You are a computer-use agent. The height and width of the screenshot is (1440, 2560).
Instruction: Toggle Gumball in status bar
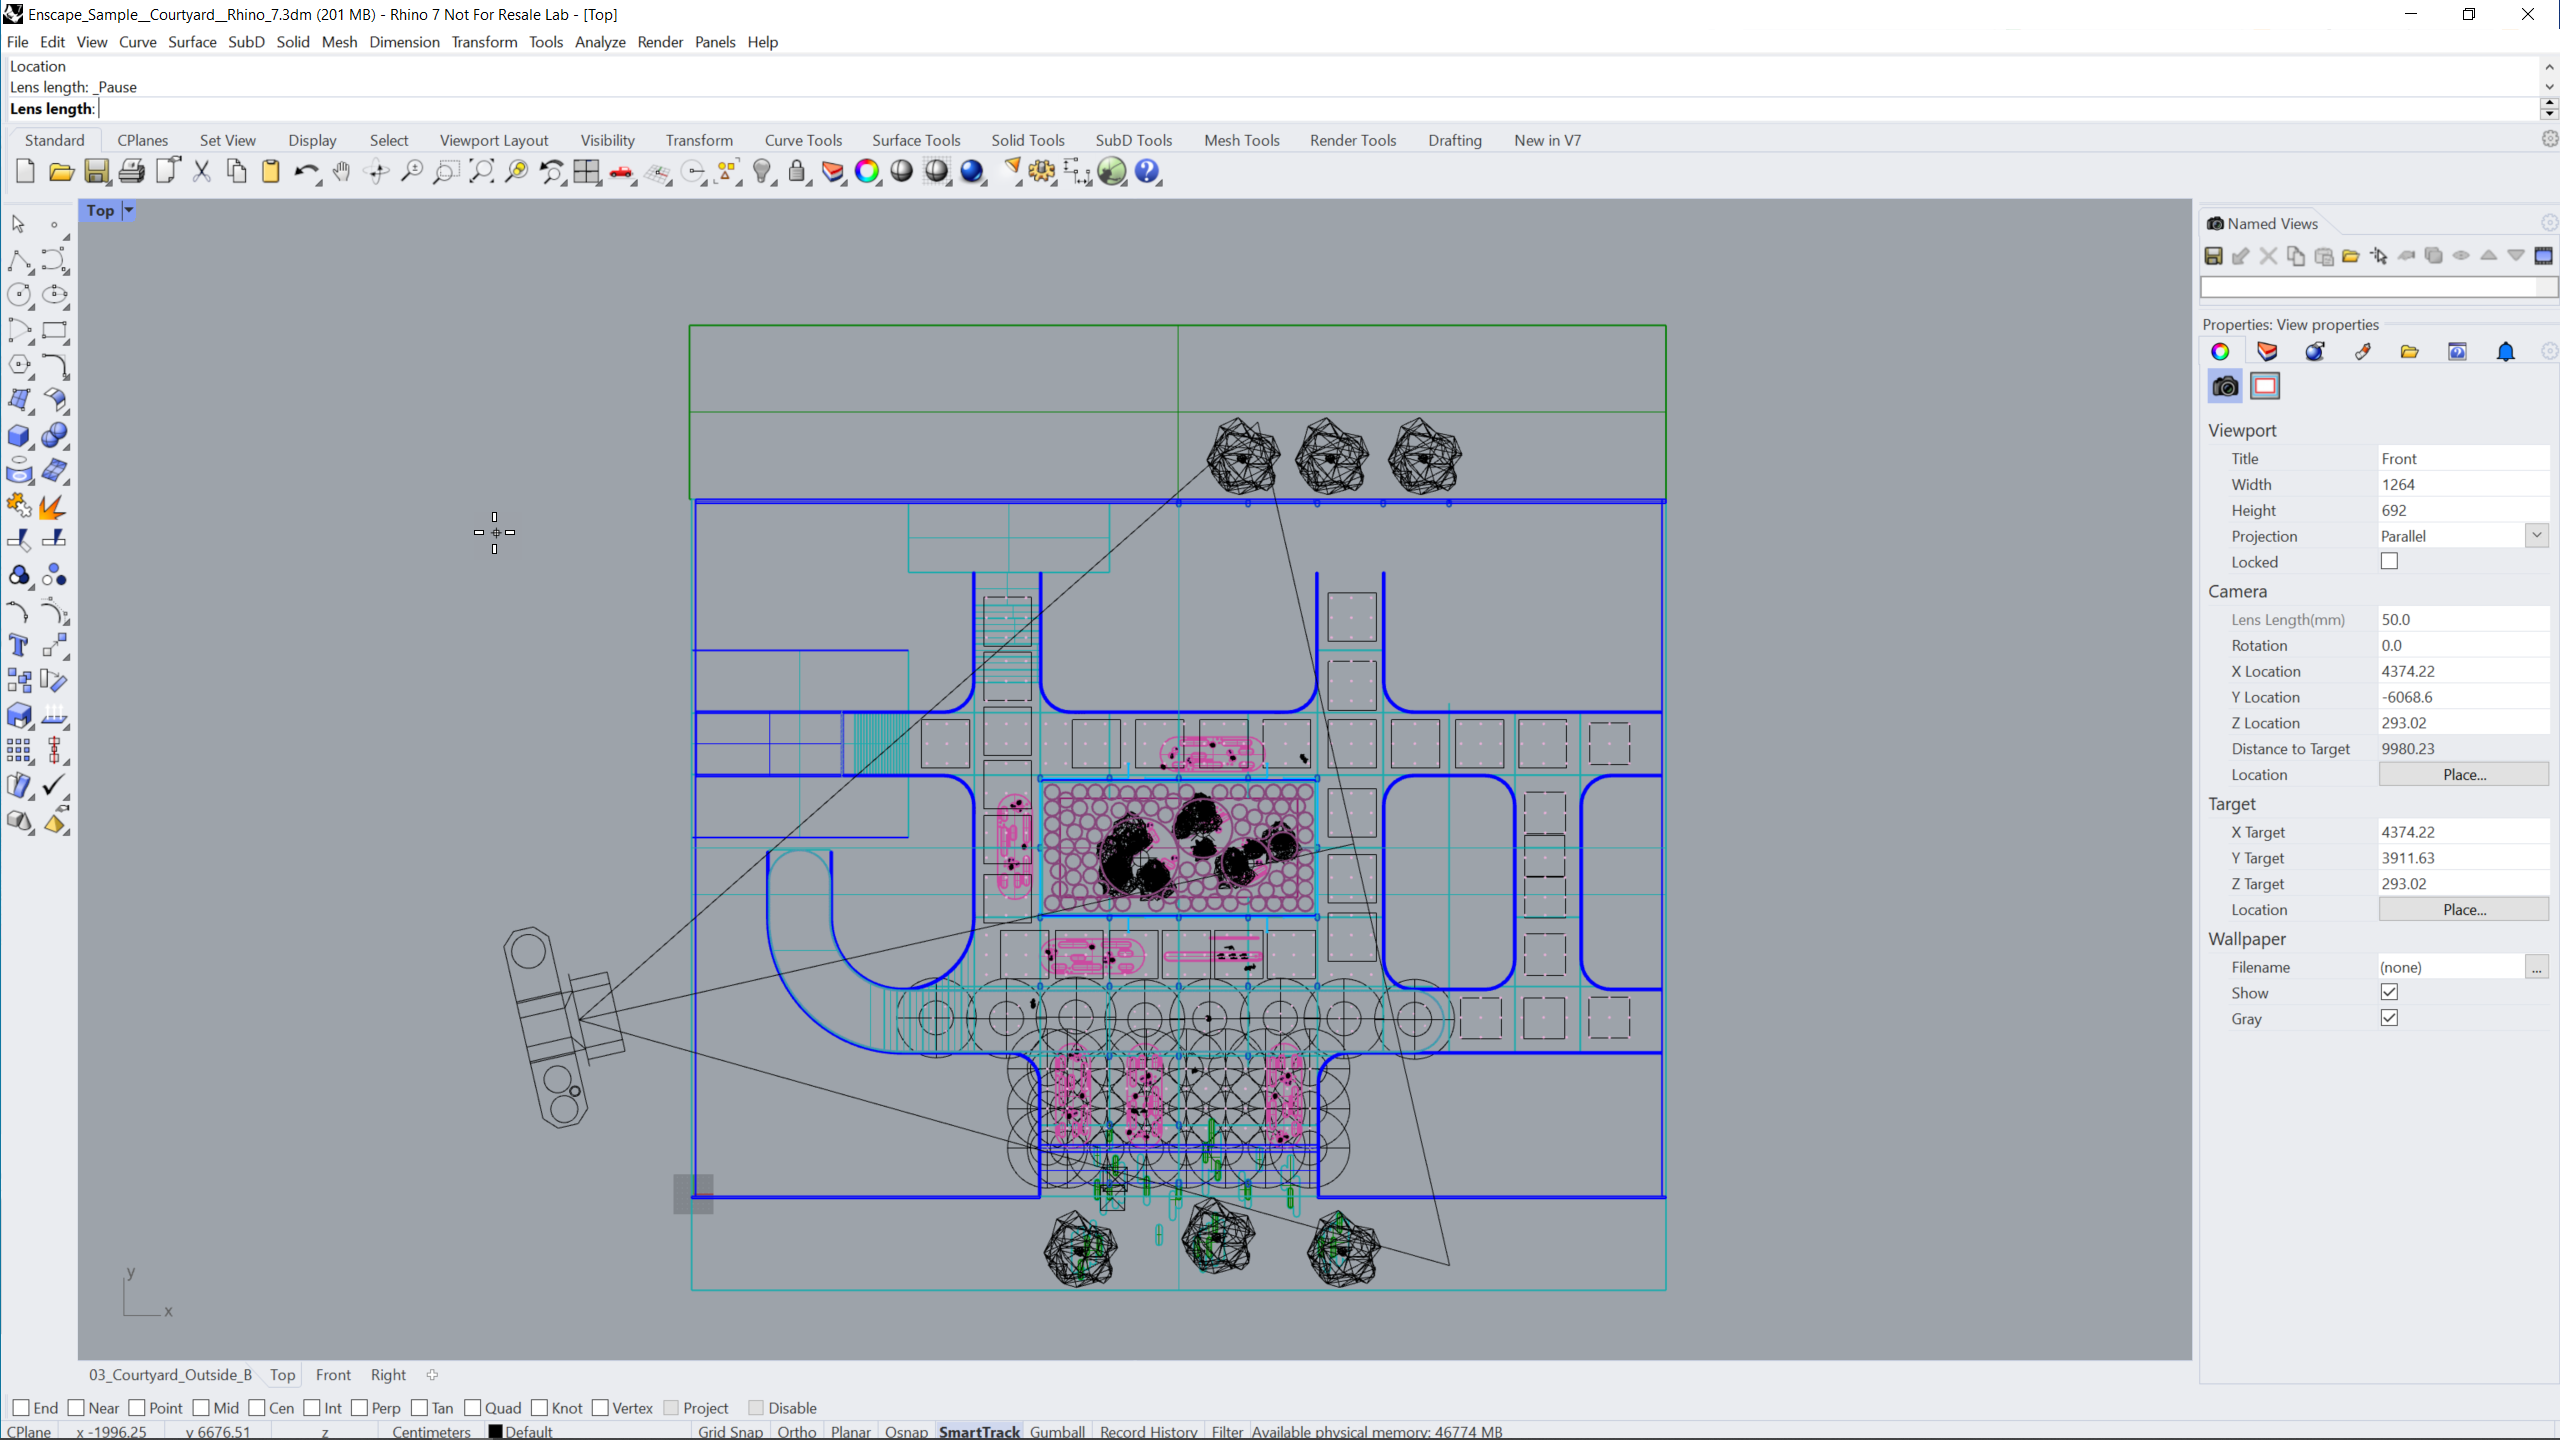[1057, 1431]
